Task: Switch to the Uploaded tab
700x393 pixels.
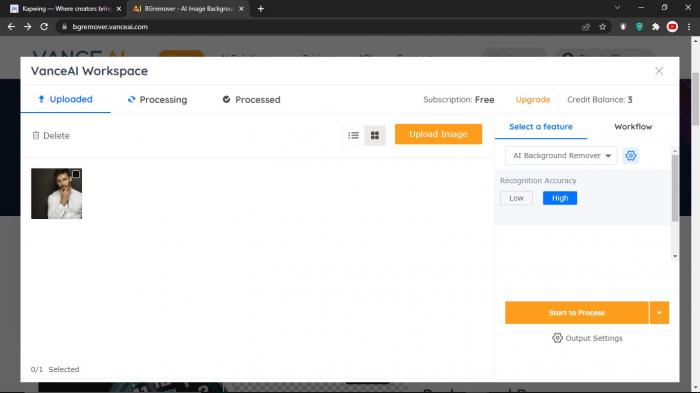Action: point(66,99)
